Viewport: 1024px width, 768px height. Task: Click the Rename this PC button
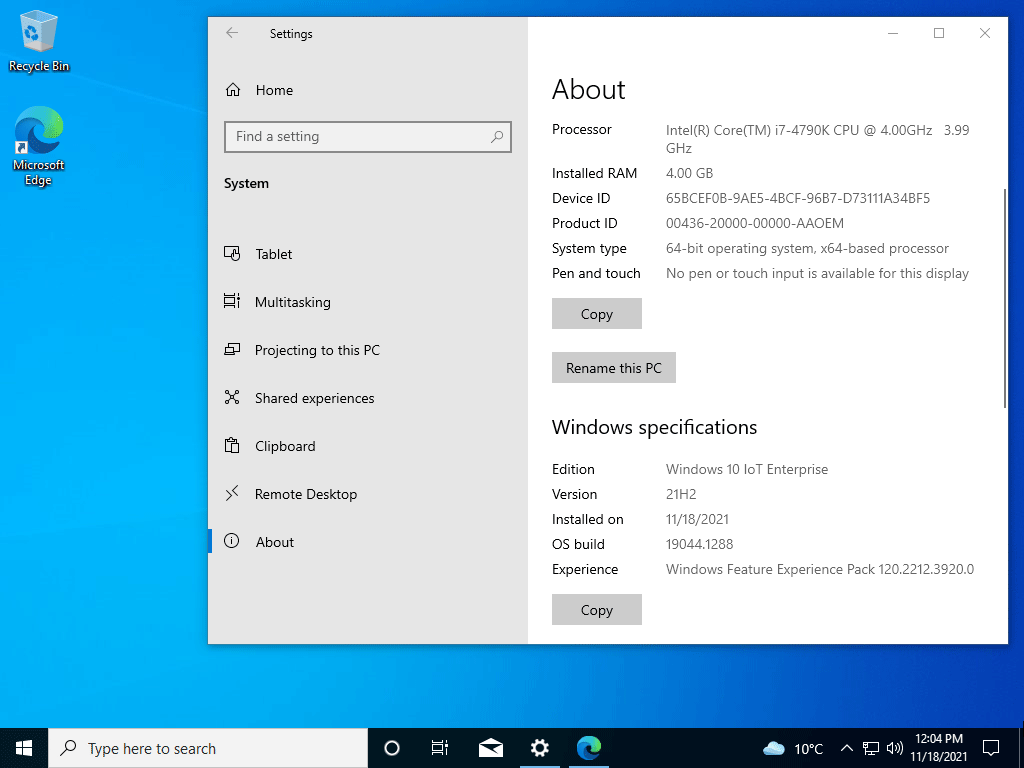pos(614,368)
